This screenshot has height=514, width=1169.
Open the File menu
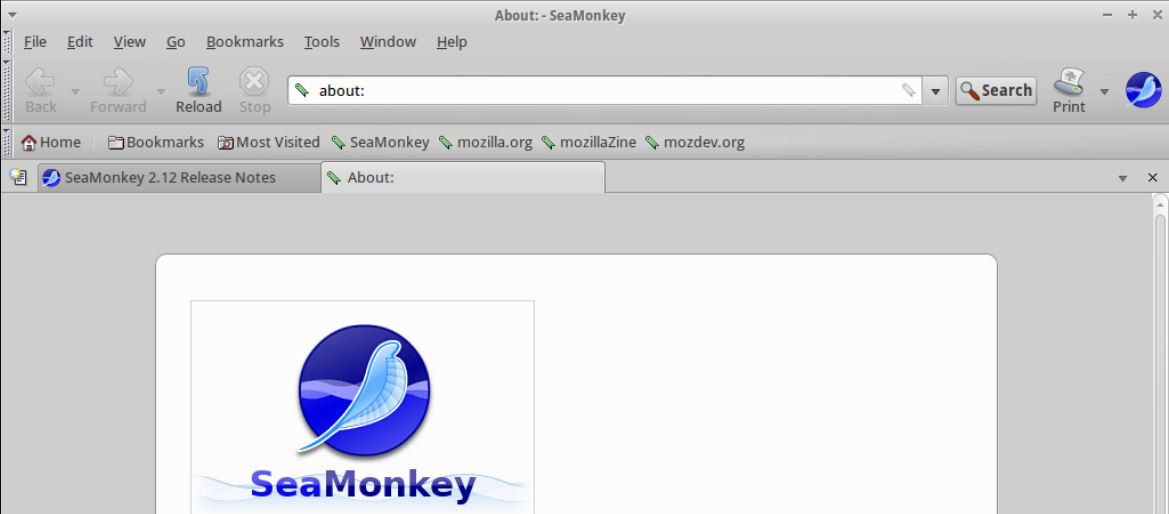pyautogui.click(x=35, y=42)
